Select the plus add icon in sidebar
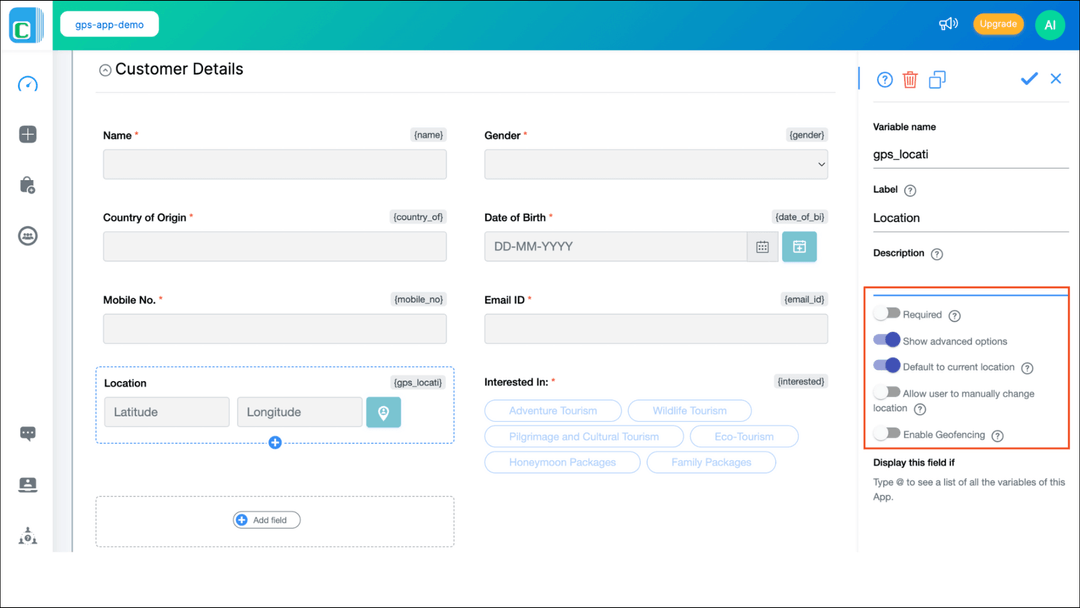Image resolution: width=1080 pixels, height=608 pixels. pyautogui.click(x=27, y=134)
